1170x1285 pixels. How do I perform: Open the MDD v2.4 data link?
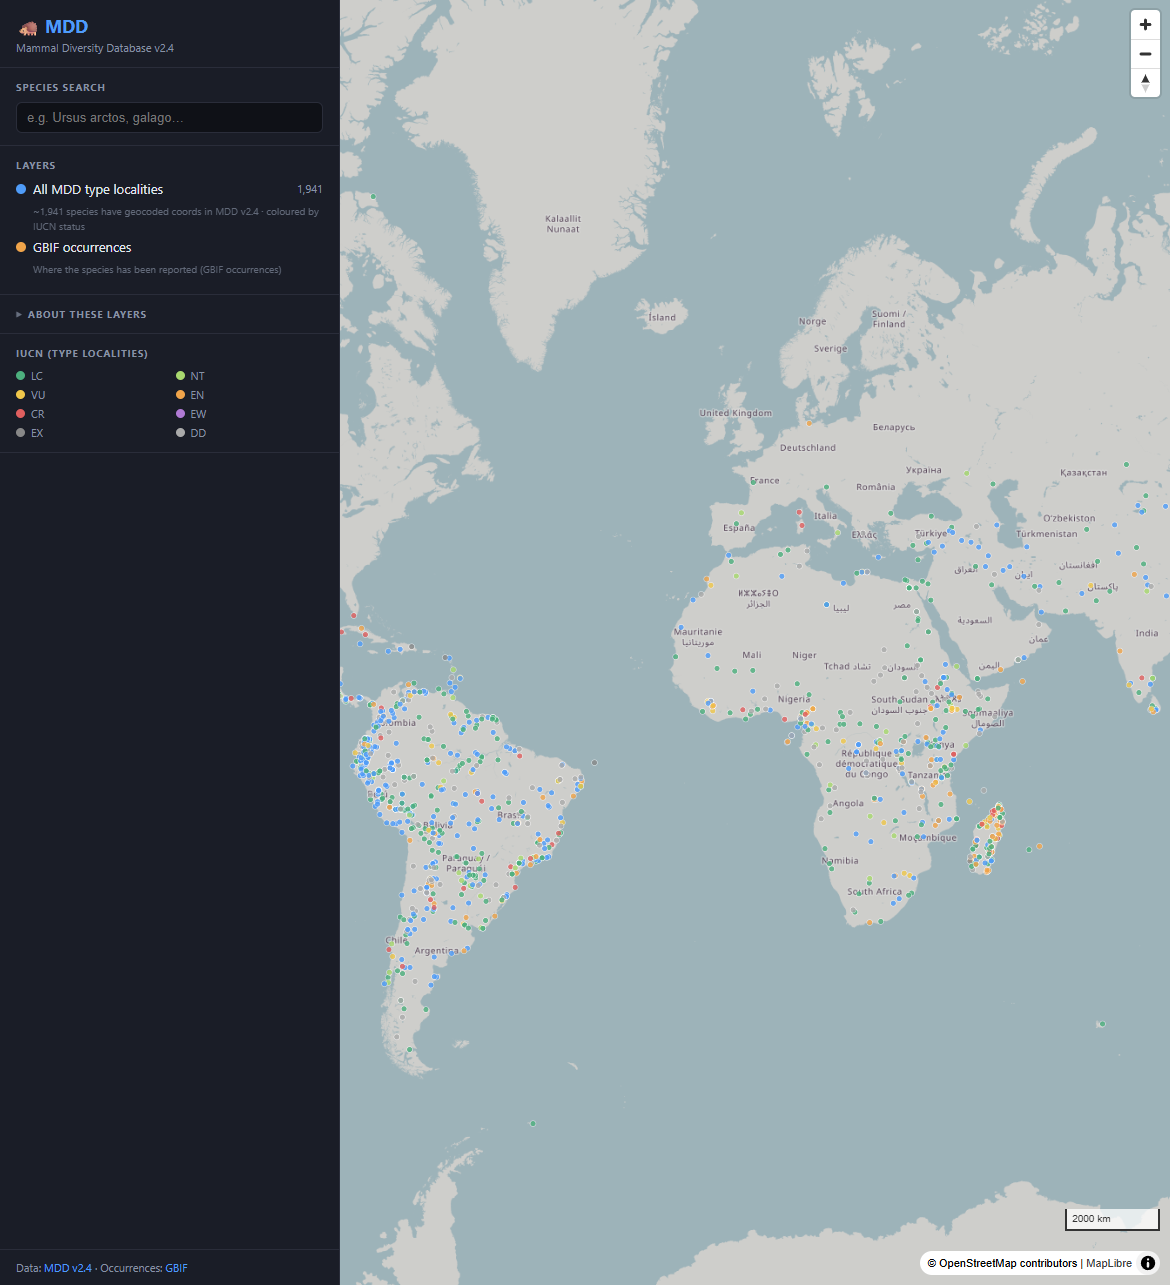68,1268
